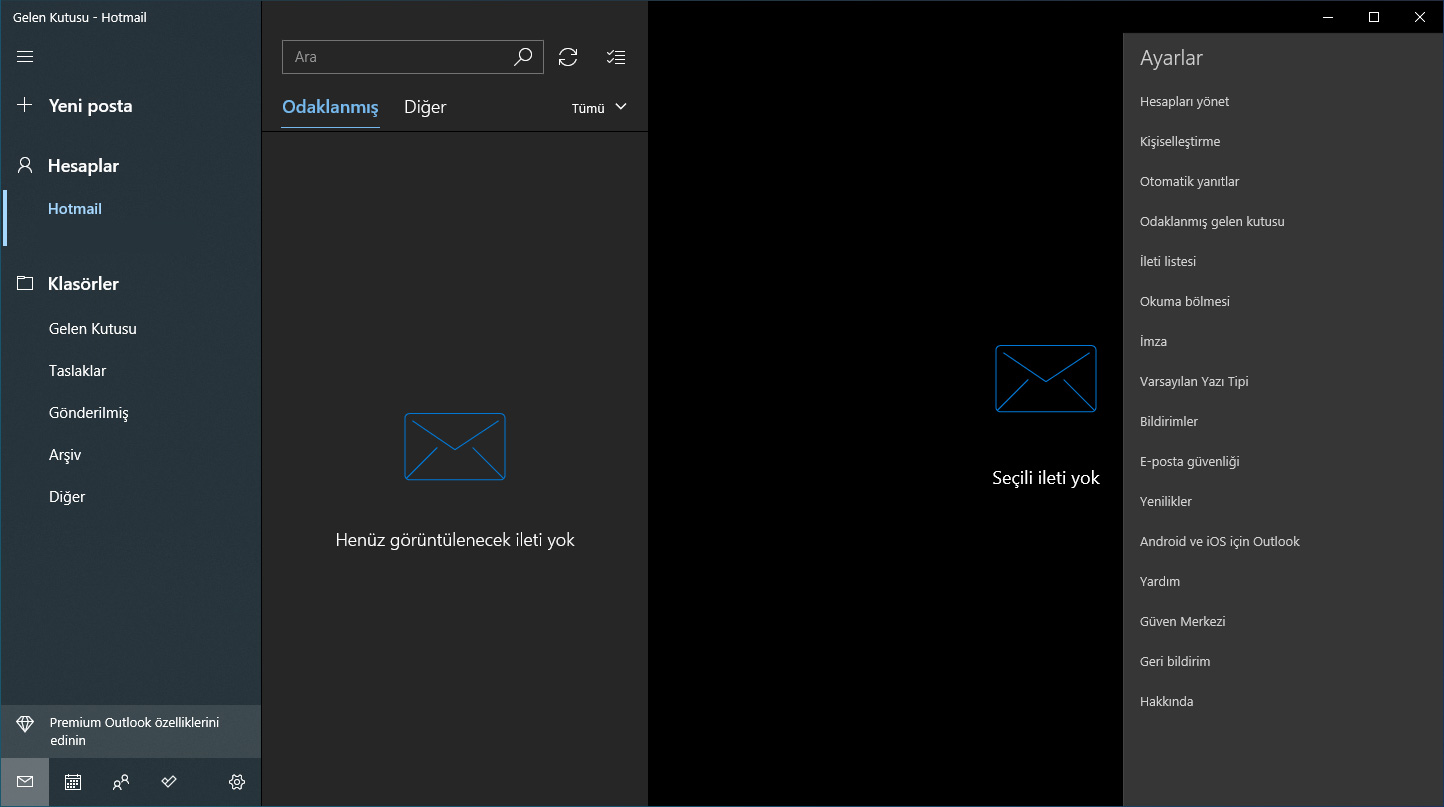Switch to the Odaklanmış tab
Screen dimensions: 1444x807
click(330, 107)
